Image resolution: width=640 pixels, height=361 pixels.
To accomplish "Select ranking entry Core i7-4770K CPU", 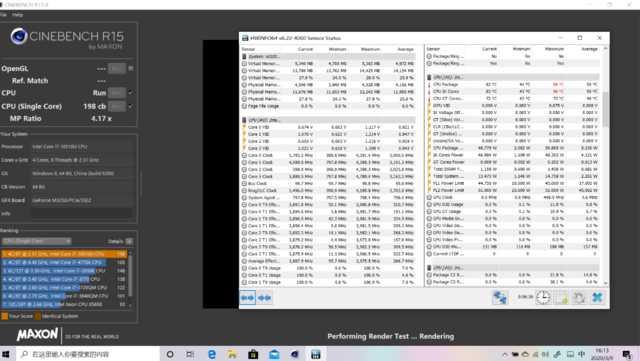I will coord(64,262).
